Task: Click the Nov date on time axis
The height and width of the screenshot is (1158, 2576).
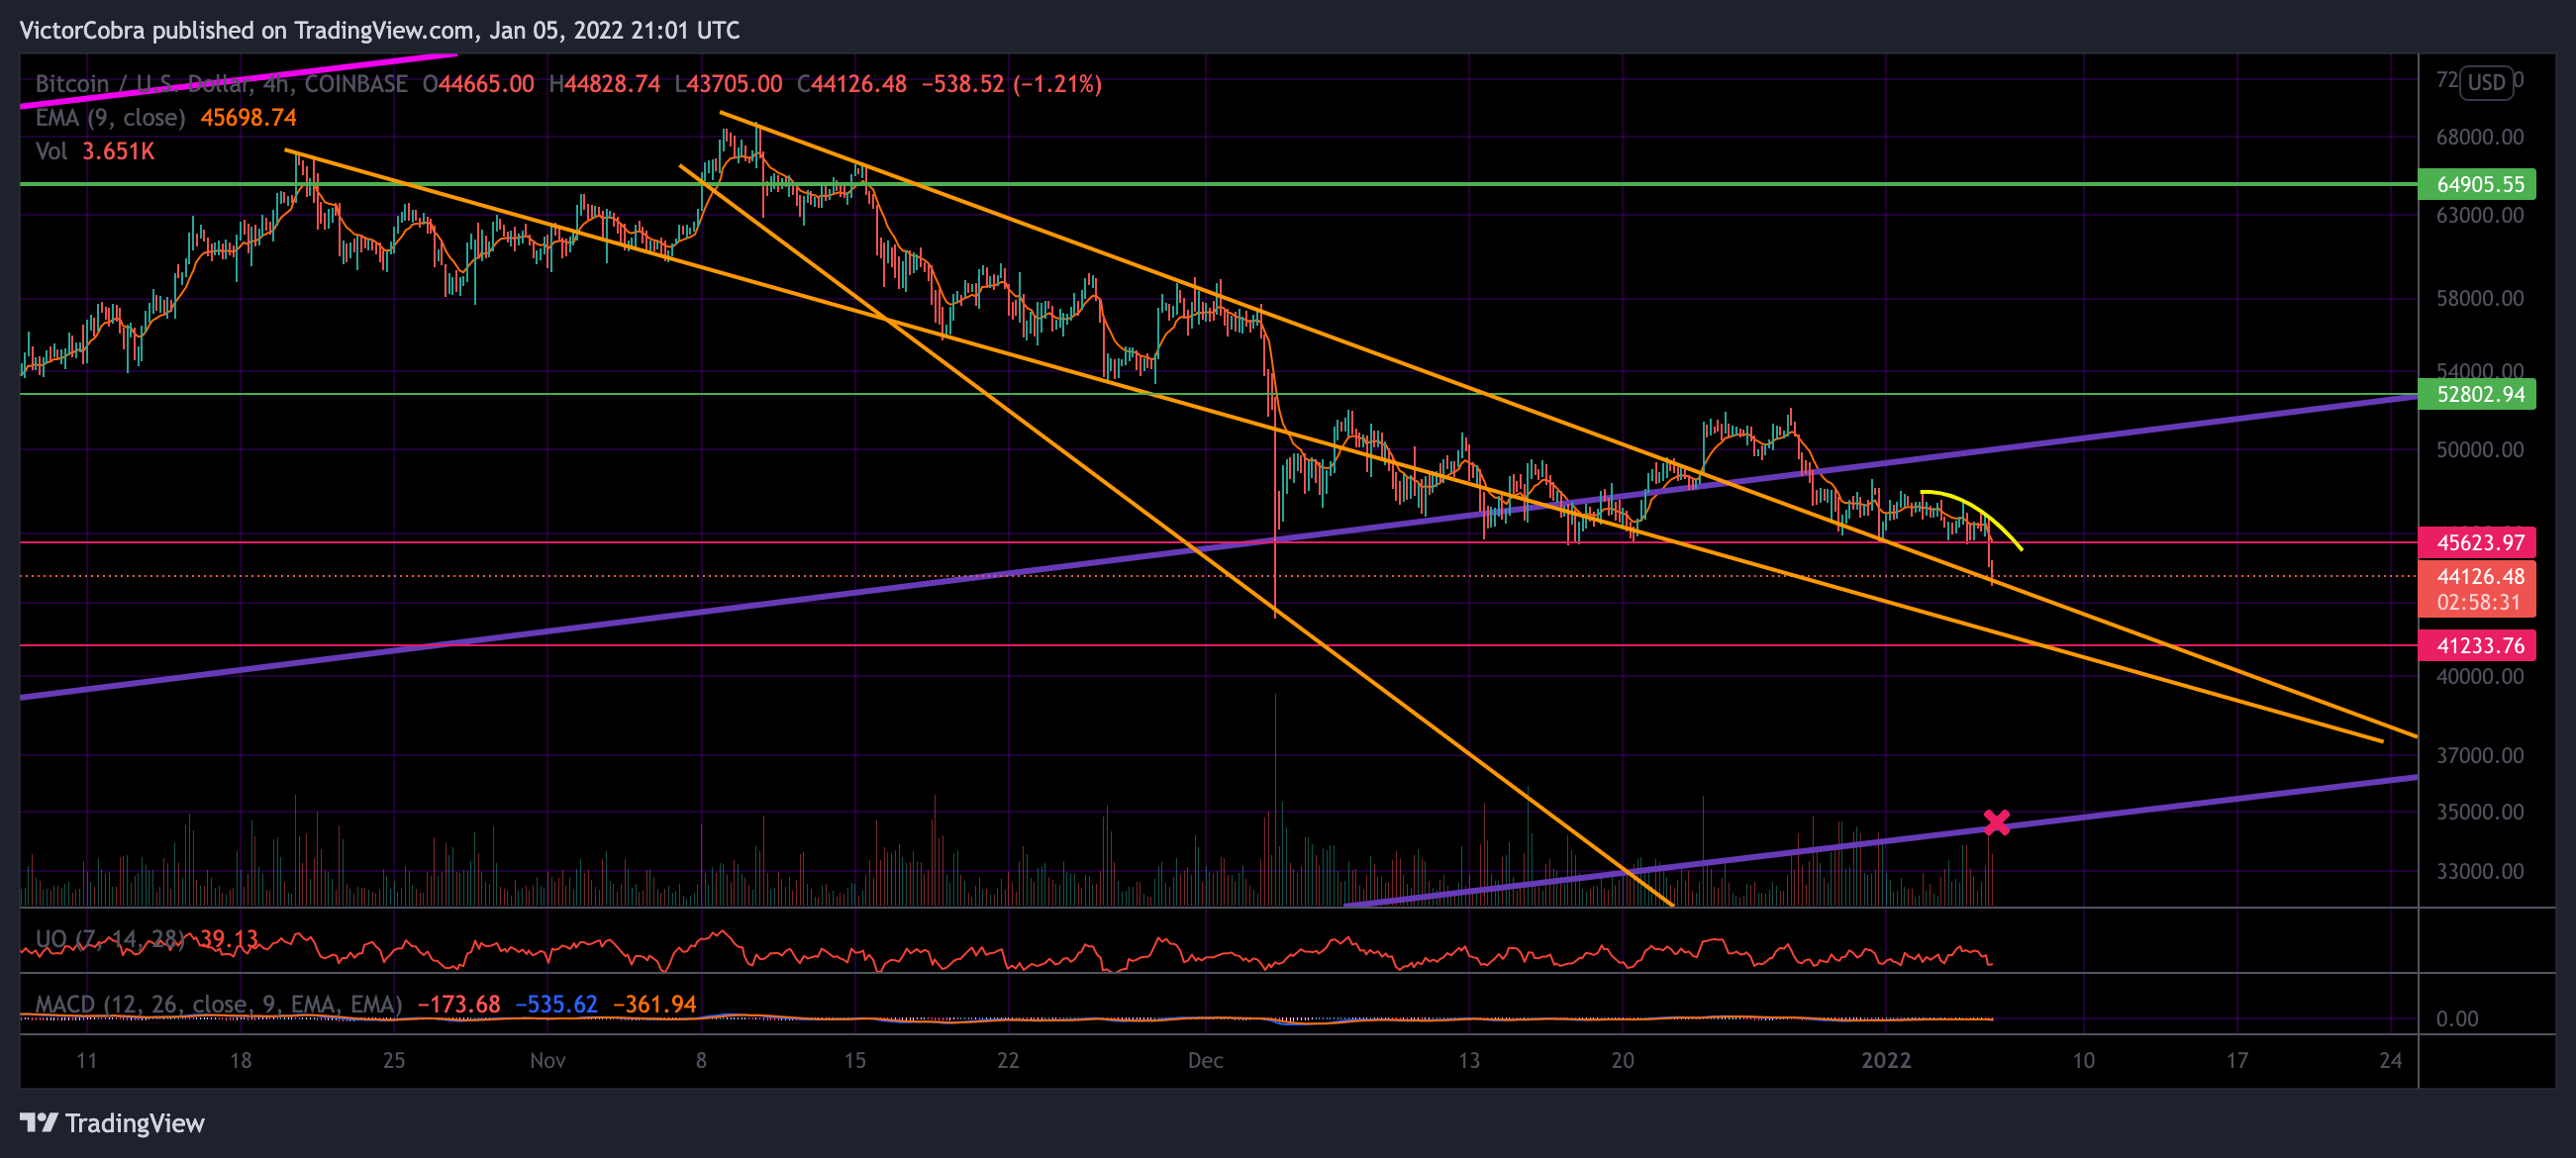Action: [547, 1060]
